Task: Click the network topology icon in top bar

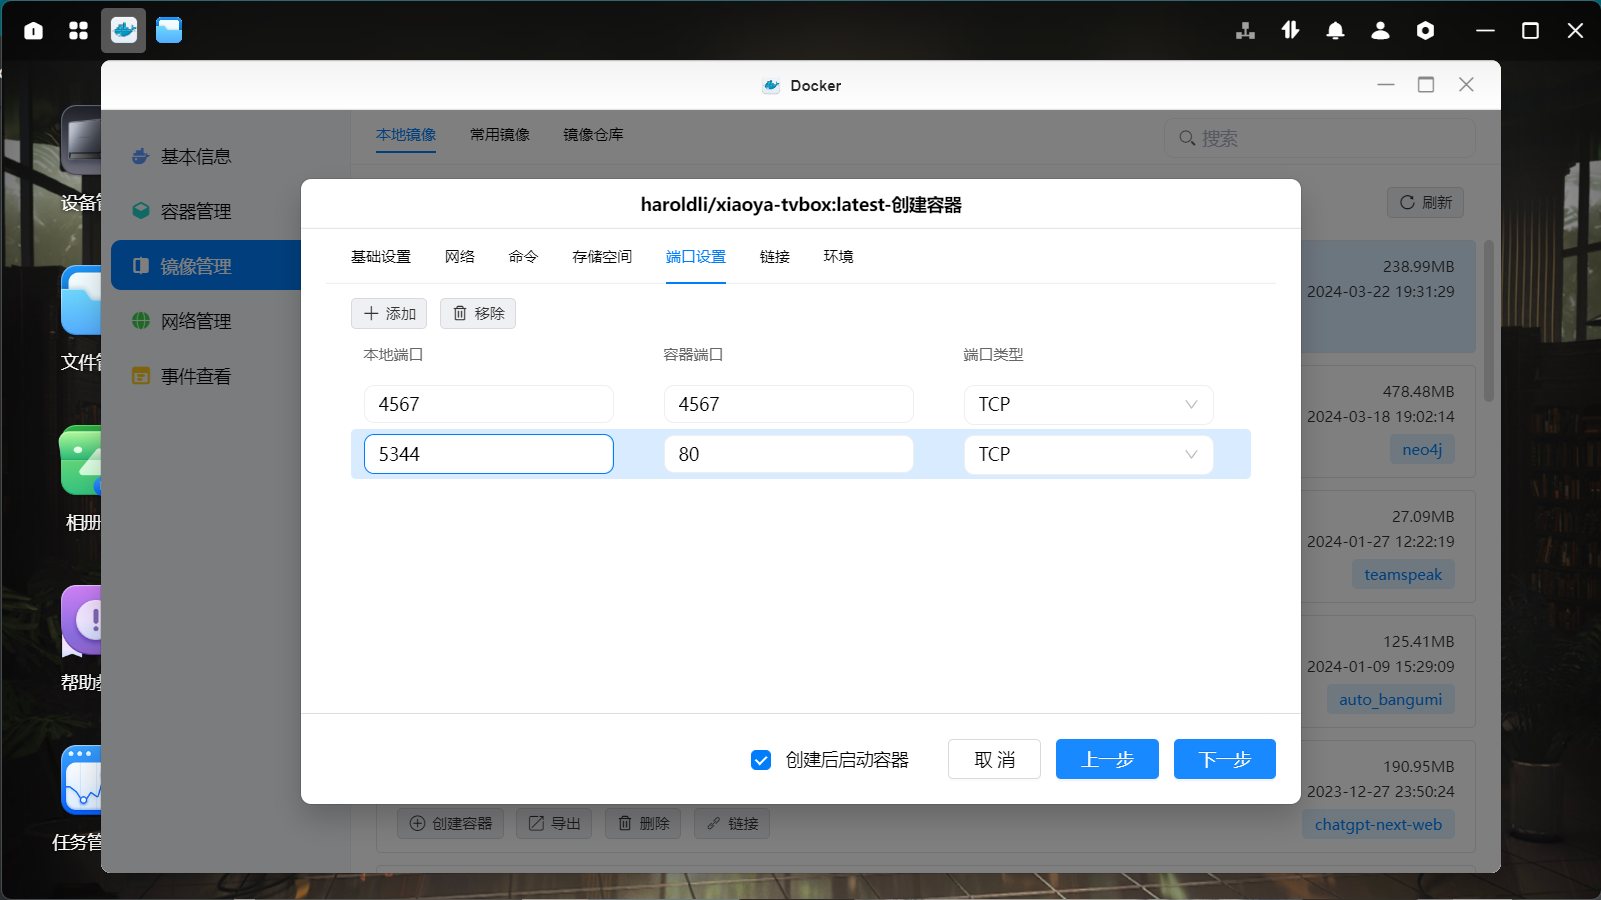Action: (1245, 31)
